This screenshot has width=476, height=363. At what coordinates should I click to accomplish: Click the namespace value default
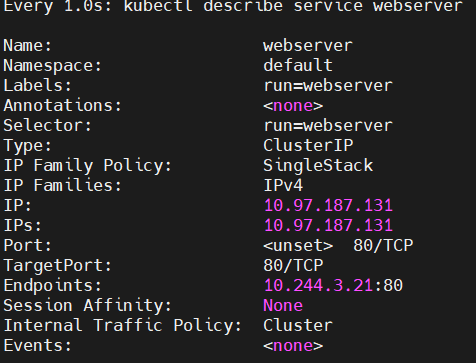tap(298, 65)
